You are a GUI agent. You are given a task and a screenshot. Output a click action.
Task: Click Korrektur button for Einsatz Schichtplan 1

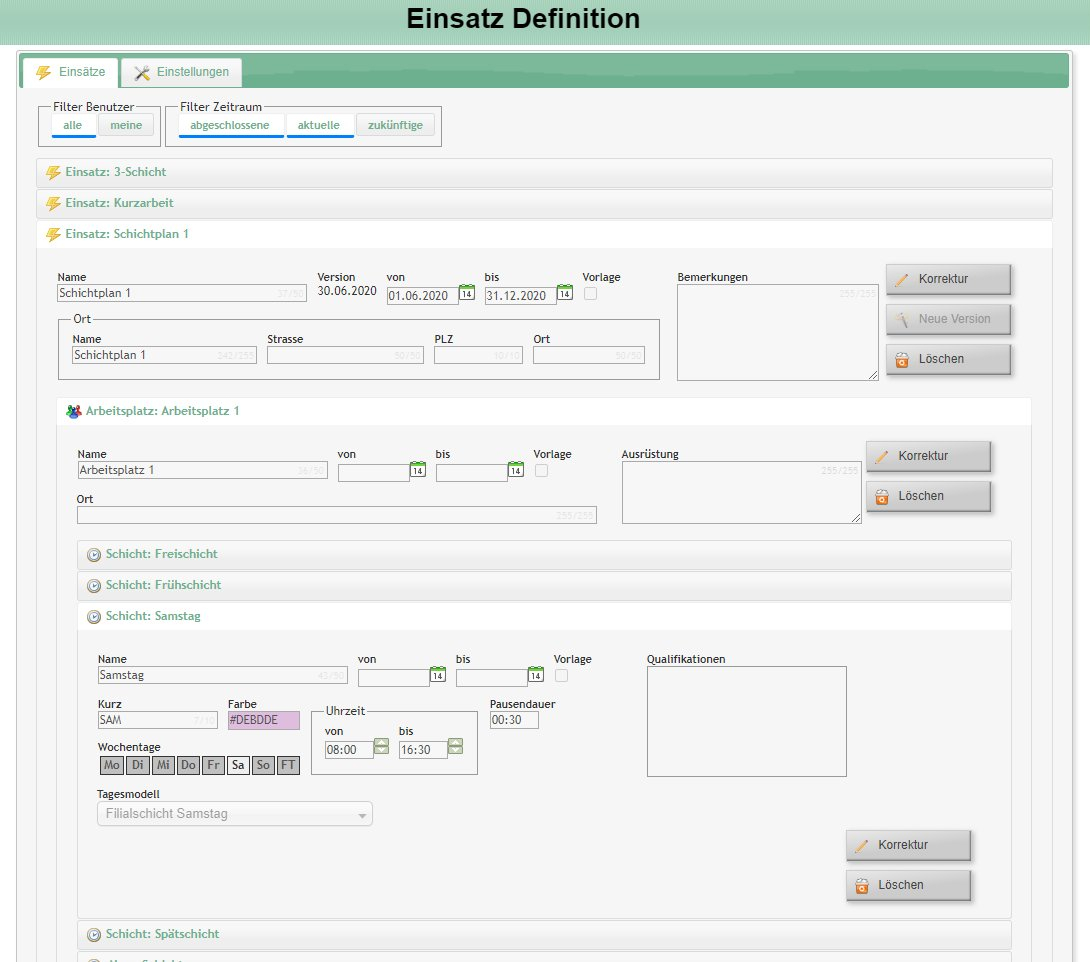948,279
